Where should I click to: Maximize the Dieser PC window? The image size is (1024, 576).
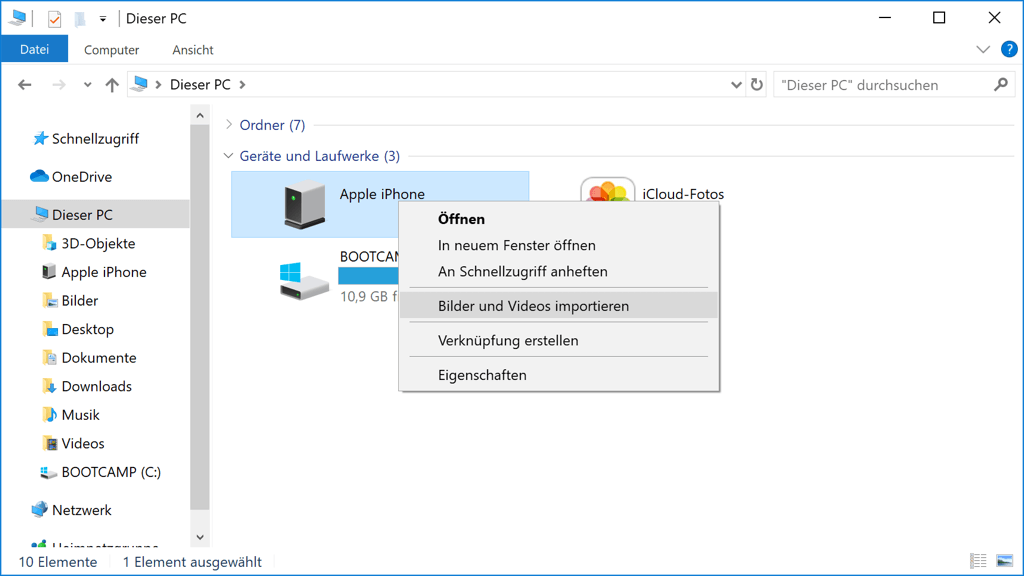pyautogui.click(x=939, y=18)
